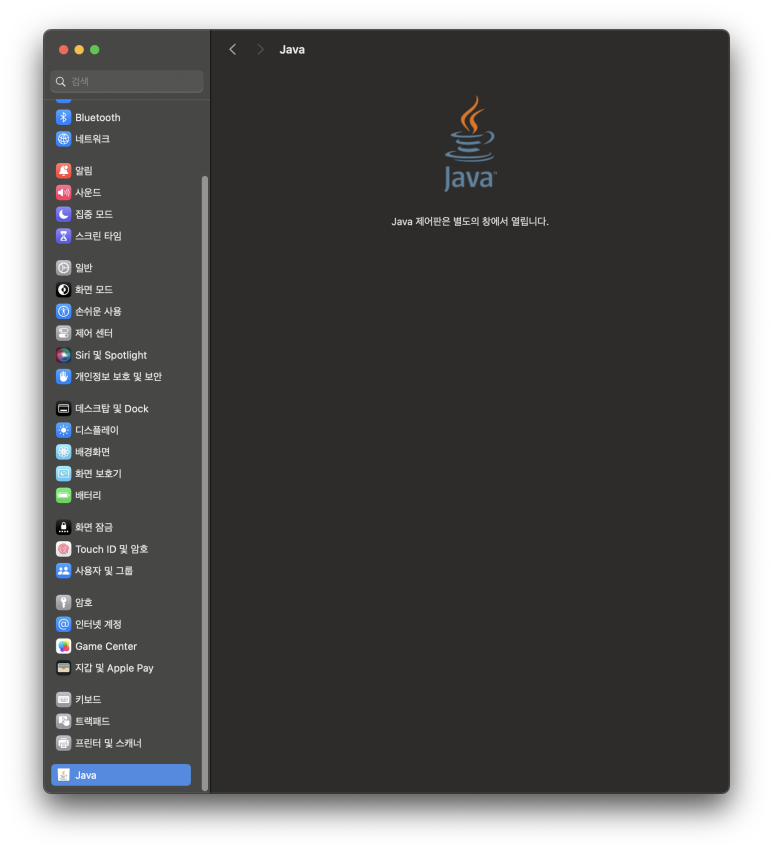Select the 알림 bell icon
This screenshot has height=851, width=773.
pos(64,170)
